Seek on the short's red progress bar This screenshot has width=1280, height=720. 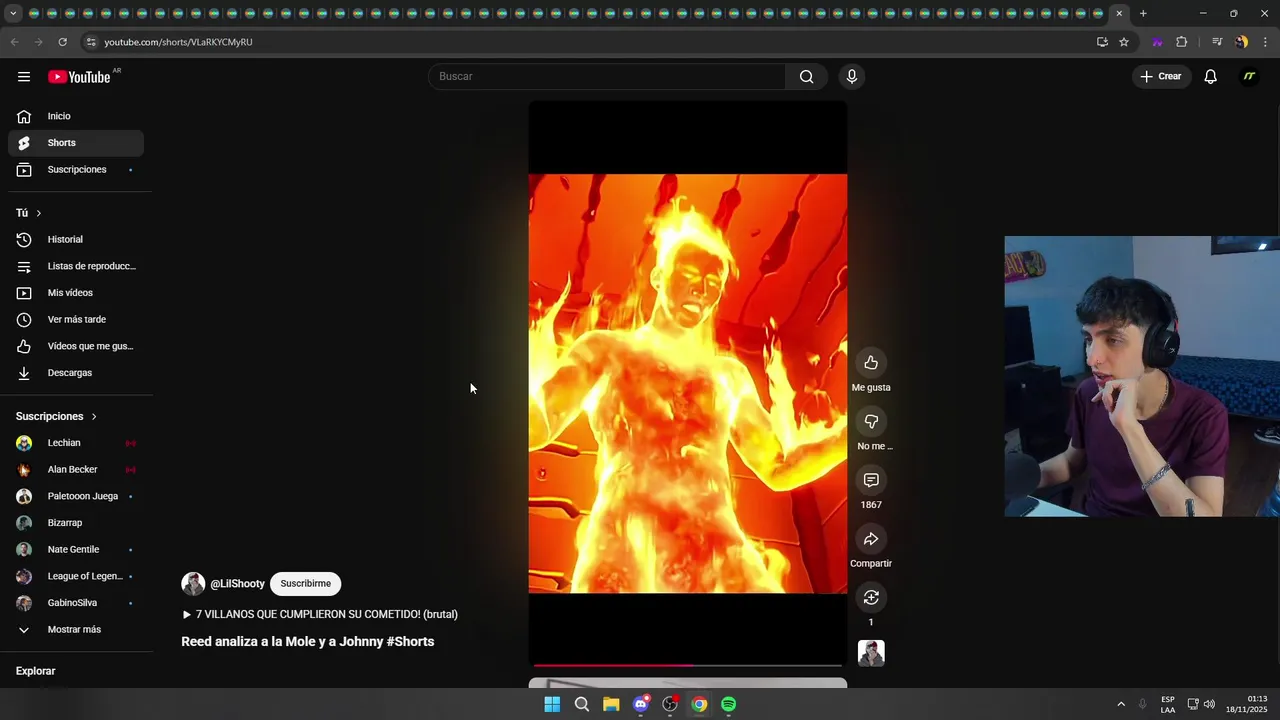point(688,664)
